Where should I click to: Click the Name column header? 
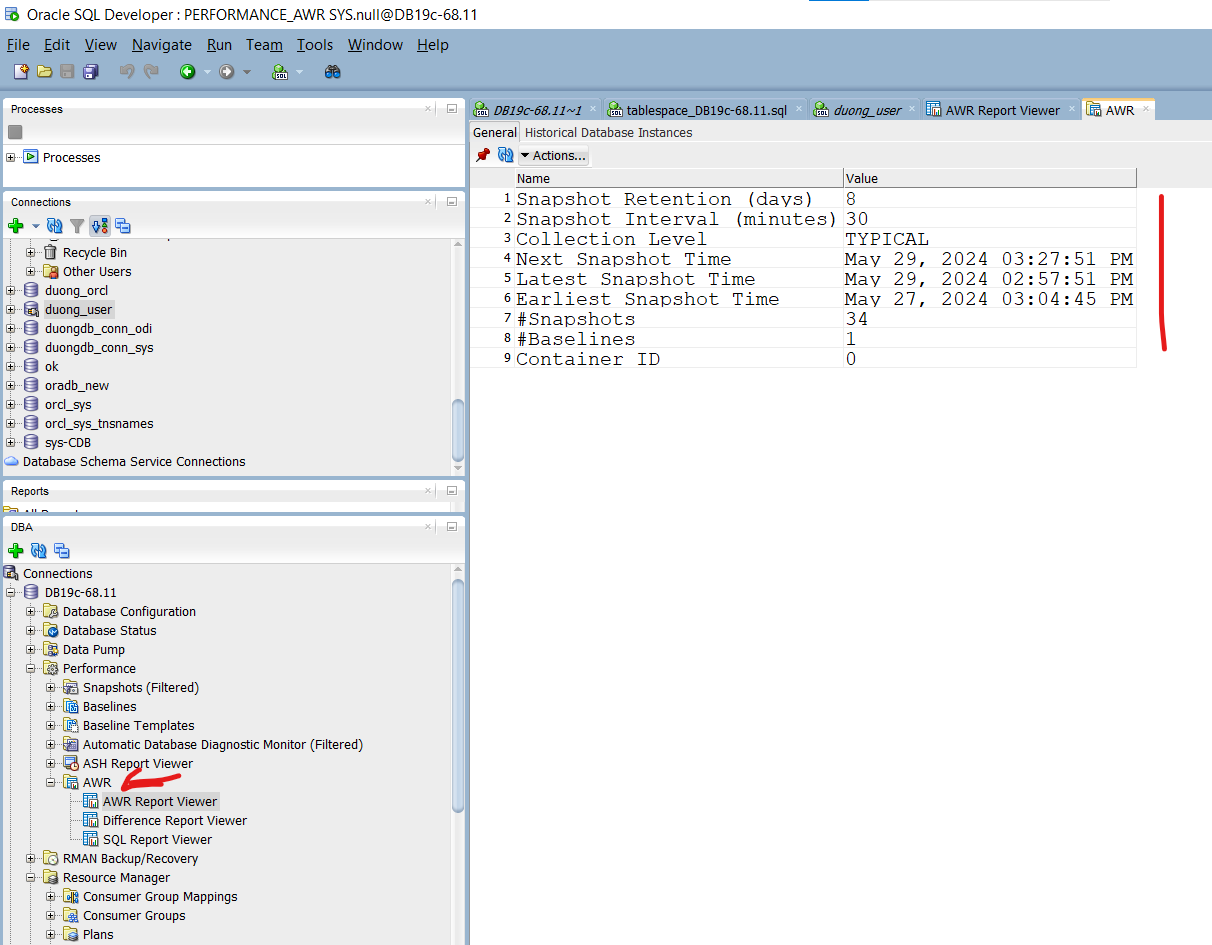pyautogui.click(x=679, y=179)
